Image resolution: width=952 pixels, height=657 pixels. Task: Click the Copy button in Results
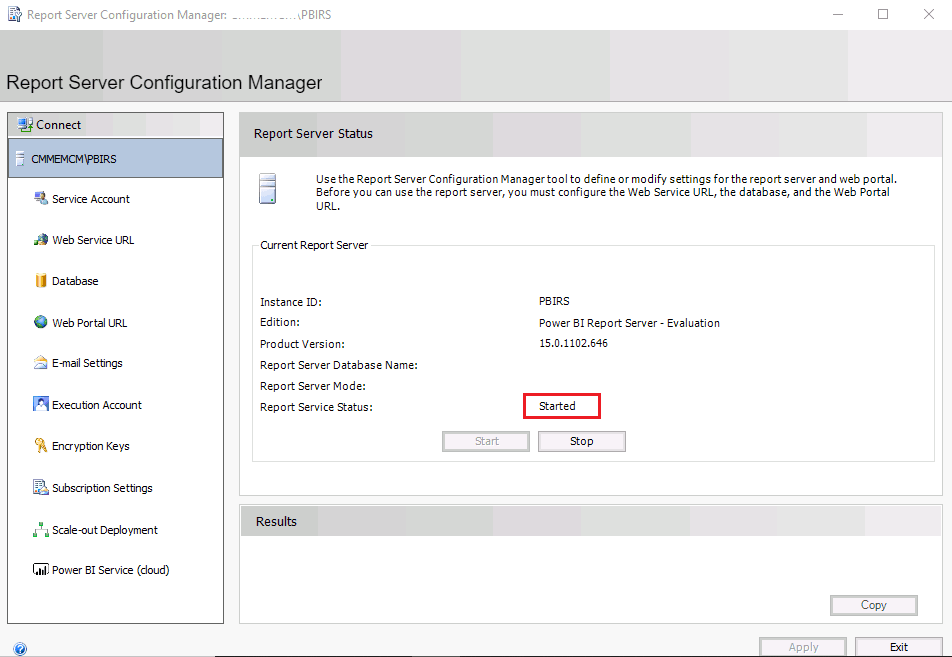point(874,605)
